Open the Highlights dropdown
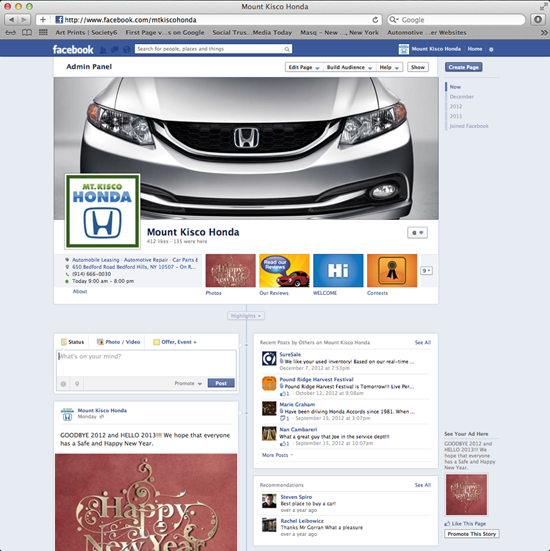This screenshot has height=551, width=550. click(x=246, y=316)
